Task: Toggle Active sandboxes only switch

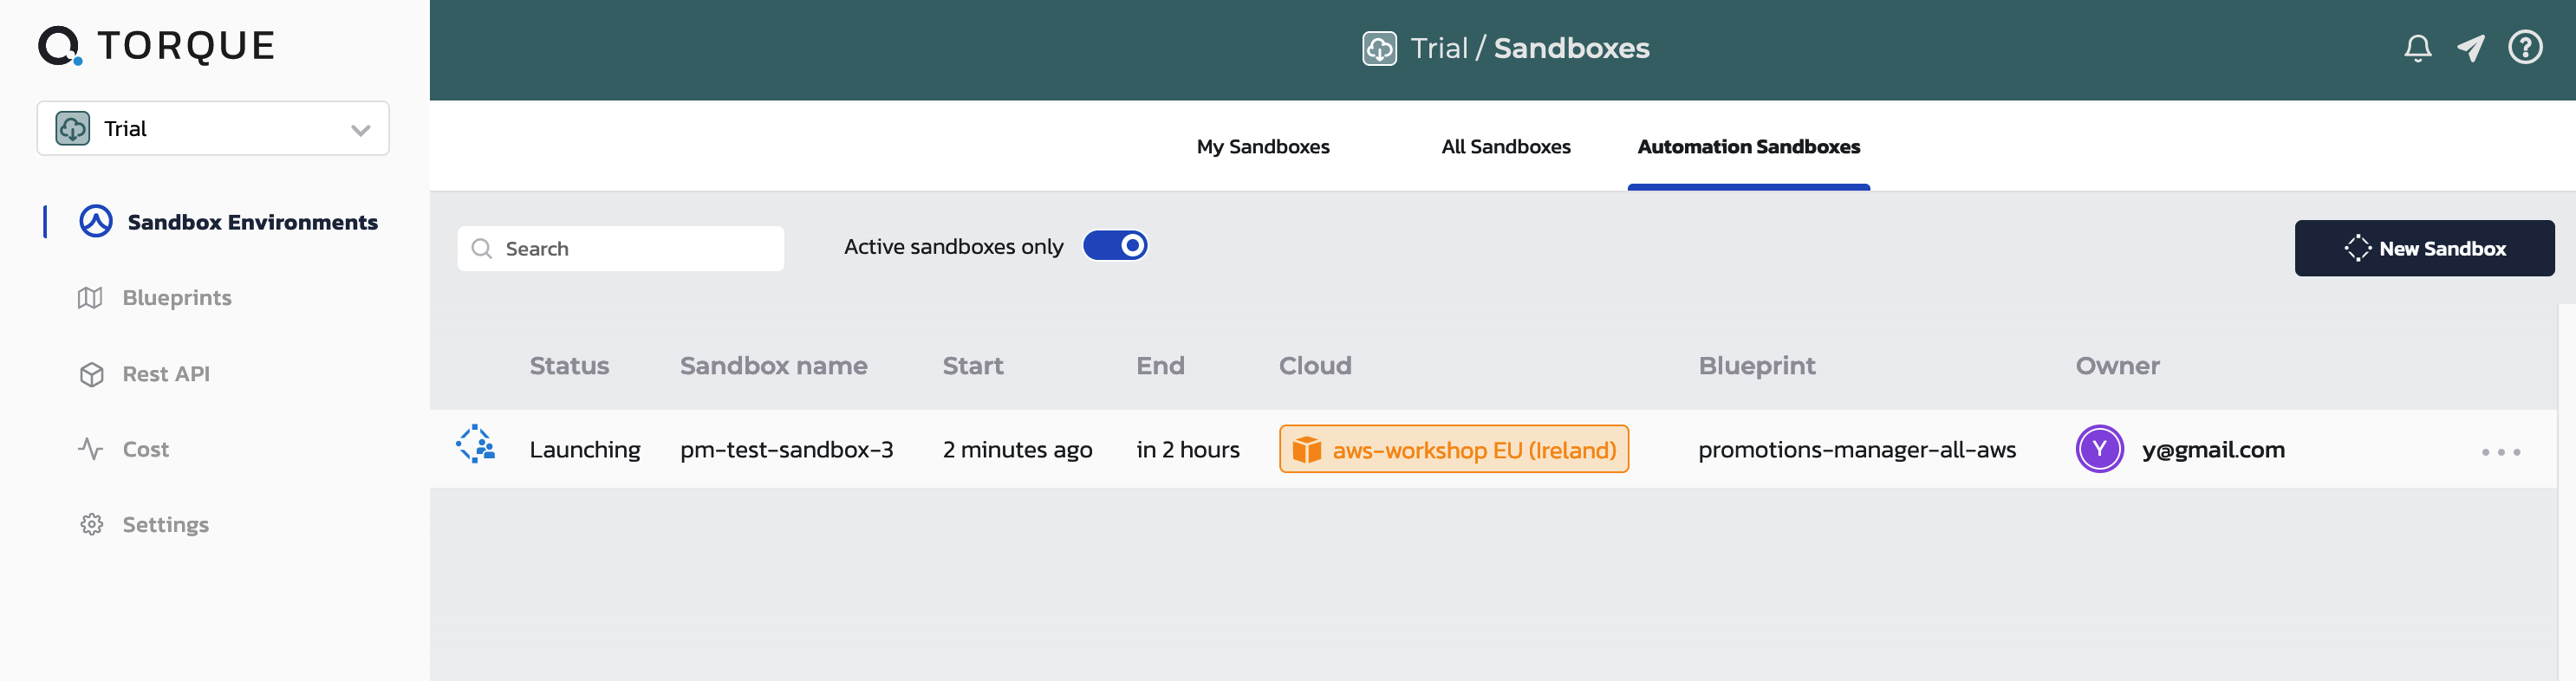Action: coord(1115,246)
